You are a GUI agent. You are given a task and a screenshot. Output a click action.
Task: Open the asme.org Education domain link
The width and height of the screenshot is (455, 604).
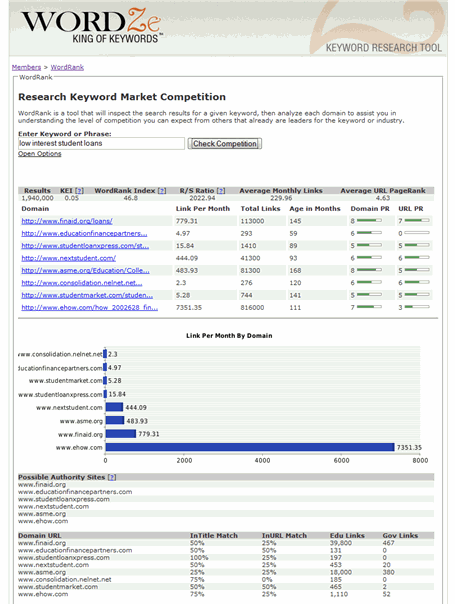(x=86, y=270)
